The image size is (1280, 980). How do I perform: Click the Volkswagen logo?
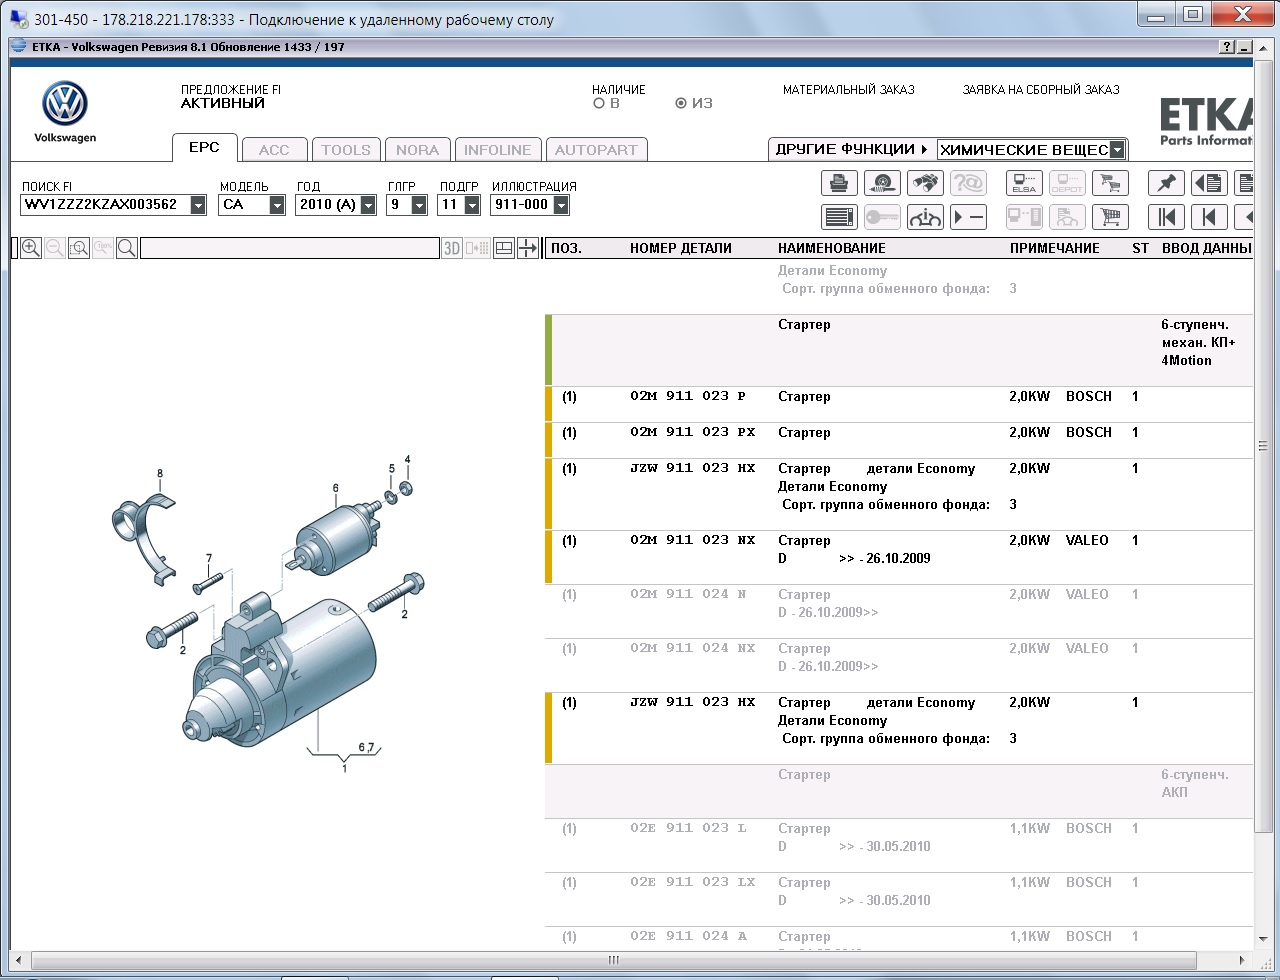point(65,104)
